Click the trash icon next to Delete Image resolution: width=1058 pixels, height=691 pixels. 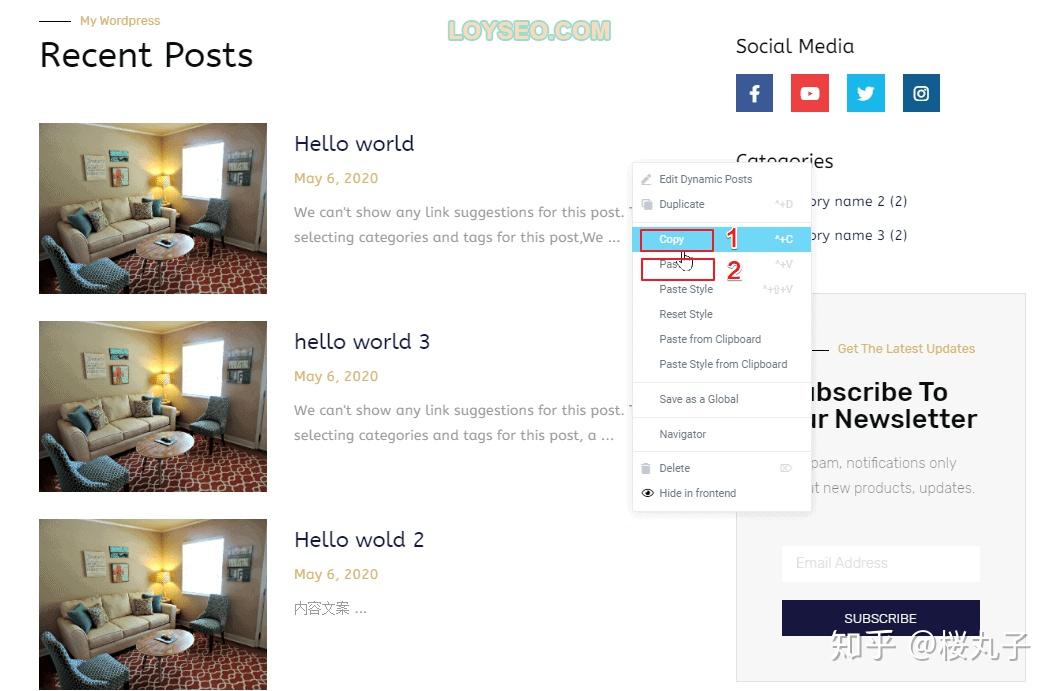pyautogui.click(x=646, y=468)
